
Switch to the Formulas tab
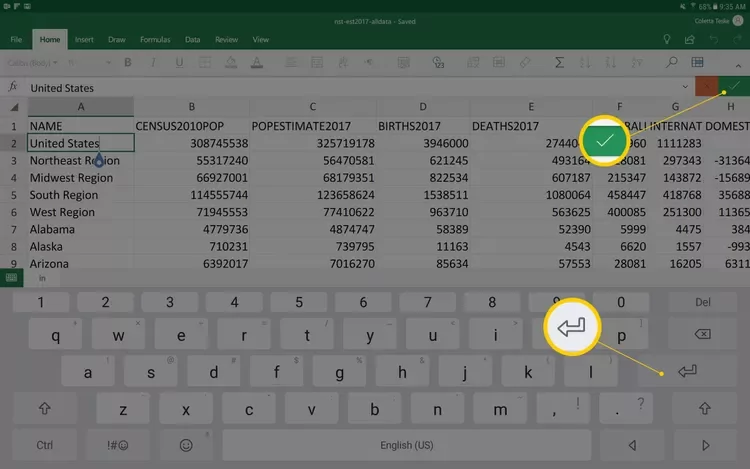(x=153, y=40)
